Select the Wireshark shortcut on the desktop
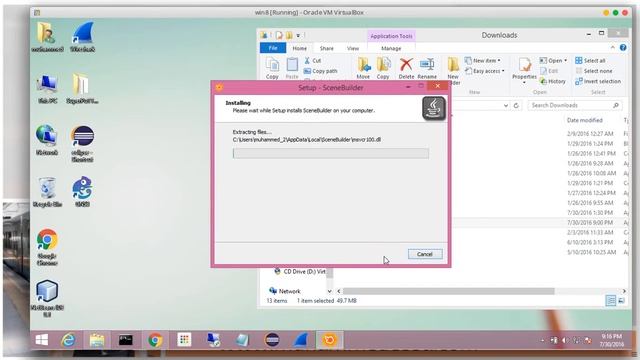The image size is (640, 360). [82, 38]
